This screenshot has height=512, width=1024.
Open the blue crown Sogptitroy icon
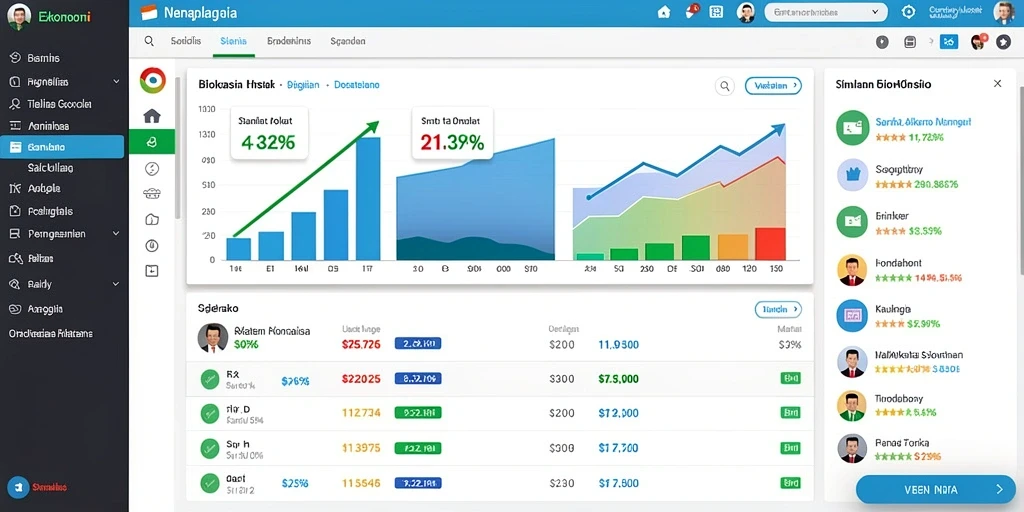point(852,174)
